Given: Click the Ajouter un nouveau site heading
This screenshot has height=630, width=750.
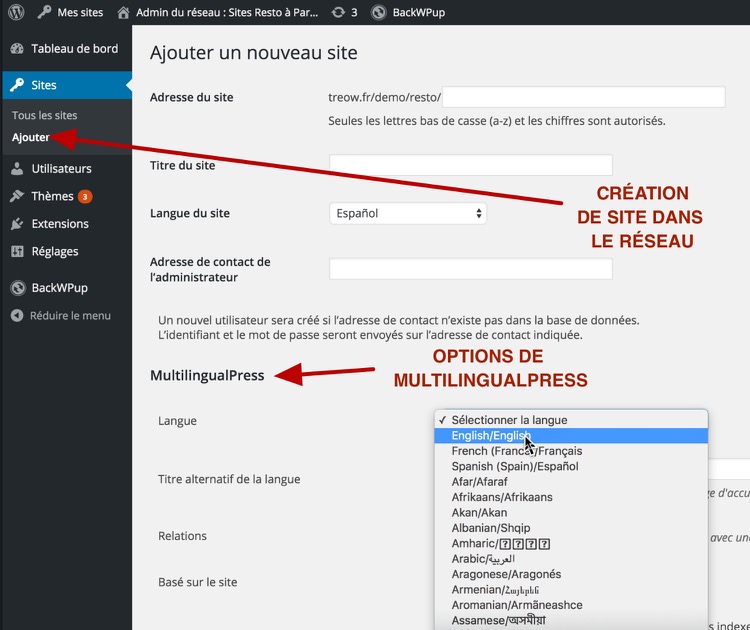Looking at the screenshot, I should 254,53.
